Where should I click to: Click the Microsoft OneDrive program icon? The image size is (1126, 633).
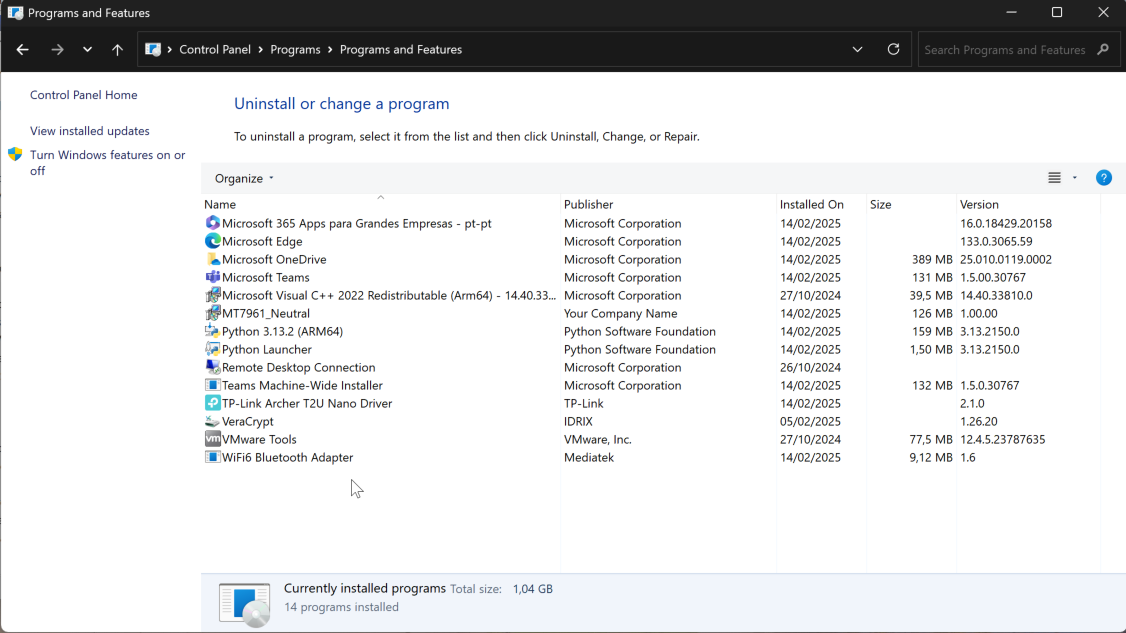click(213, 259)
